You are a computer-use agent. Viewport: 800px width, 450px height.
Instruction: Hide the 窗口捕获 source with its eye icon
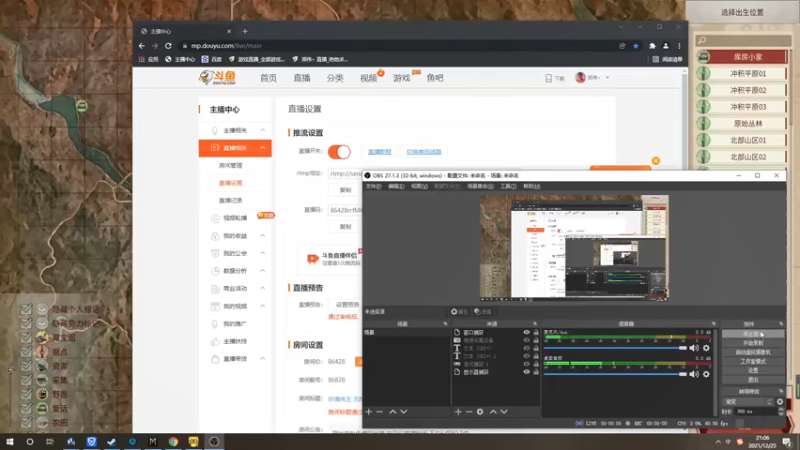pyautogui.click(x=527, y=333)
